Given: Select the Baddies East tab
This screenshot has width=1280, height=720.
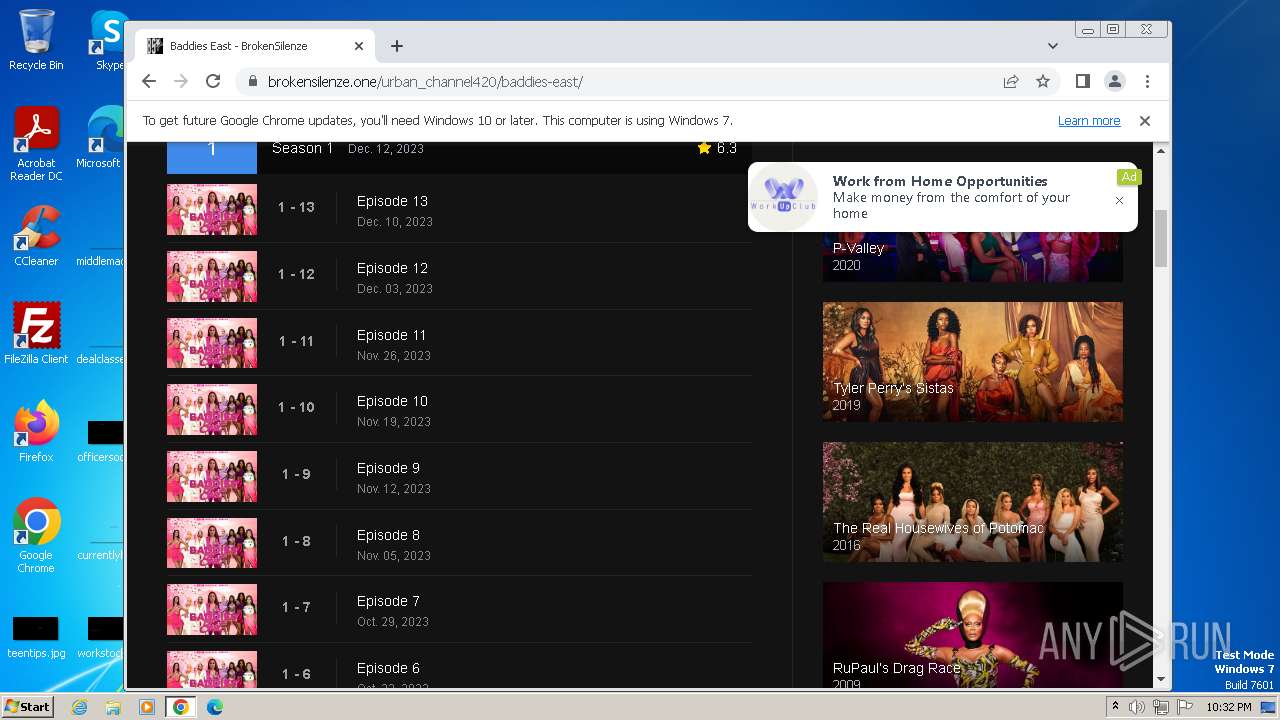Looking at the screenshot, I should 255,46.
